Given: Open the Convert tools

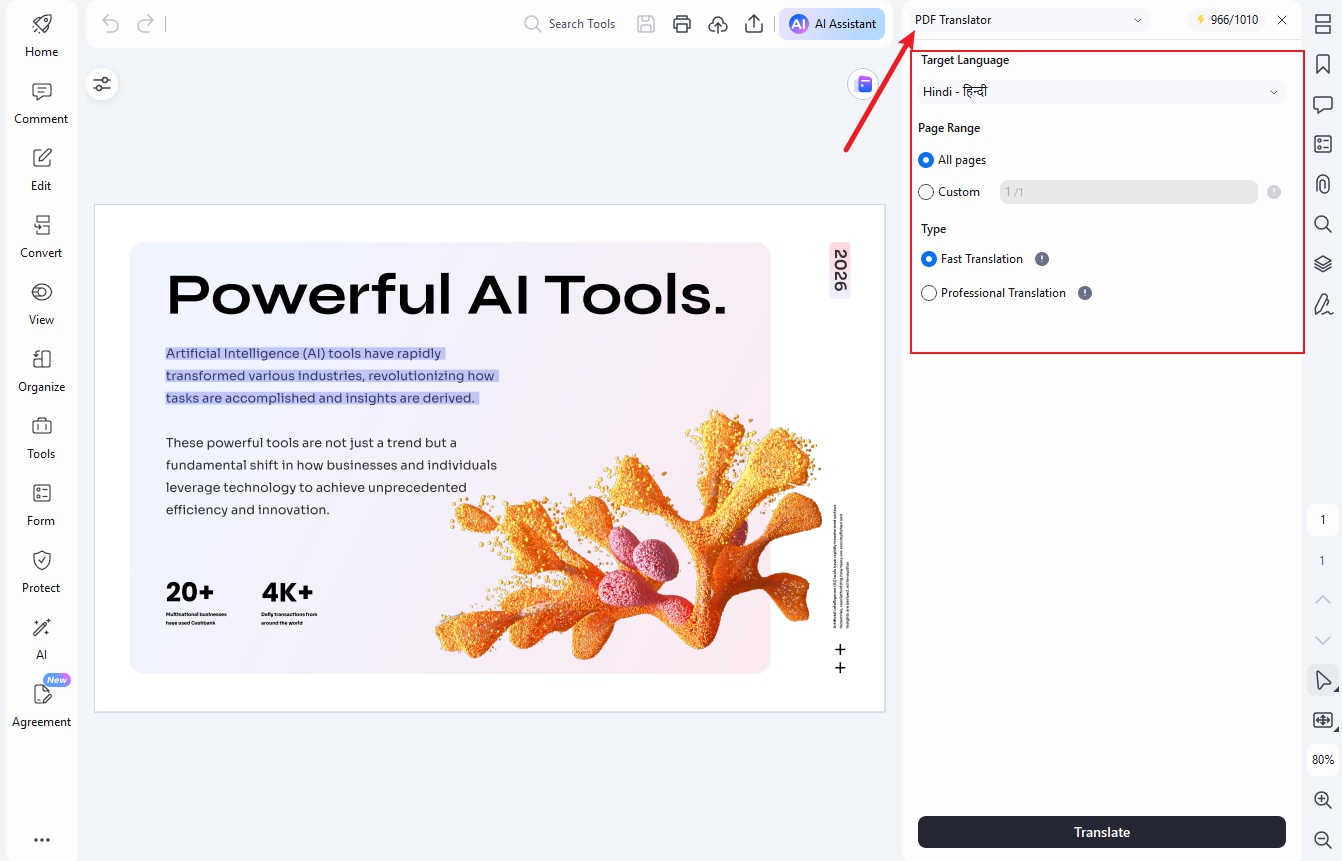Looking at the screenshot, I should [41, 237].
